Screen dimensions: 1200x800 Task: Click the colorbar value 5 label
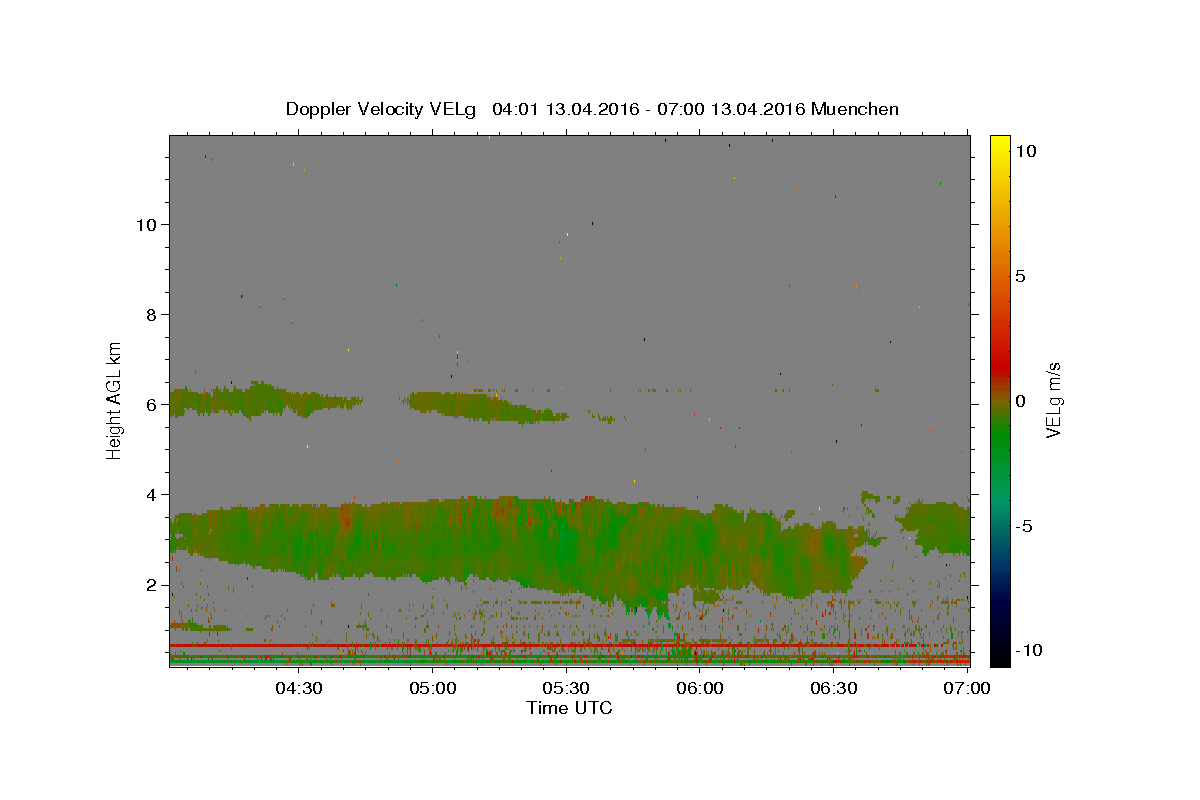[x=1020, y=276]
